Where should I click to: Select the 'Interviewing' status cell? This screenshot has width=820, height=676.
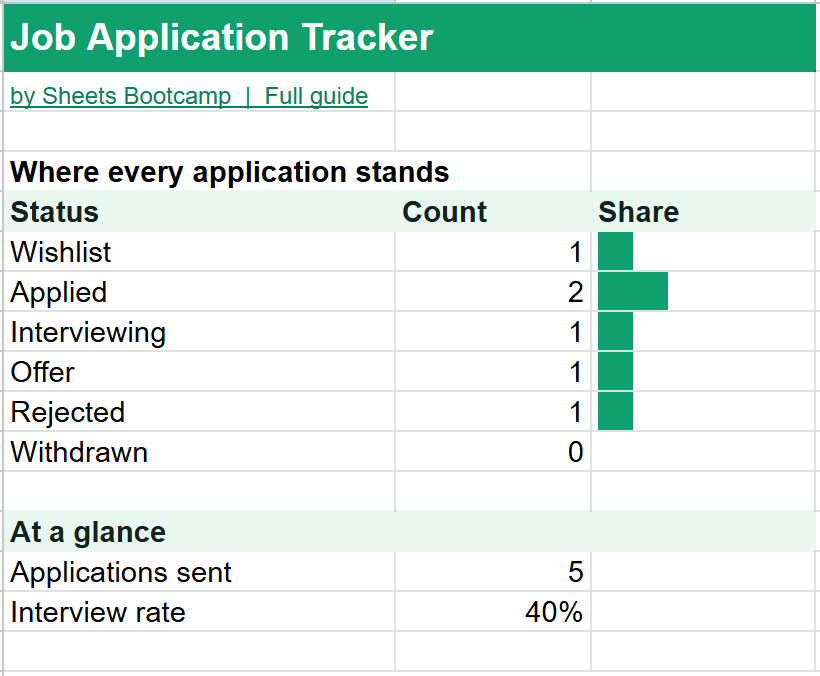(x=199, y=332)
